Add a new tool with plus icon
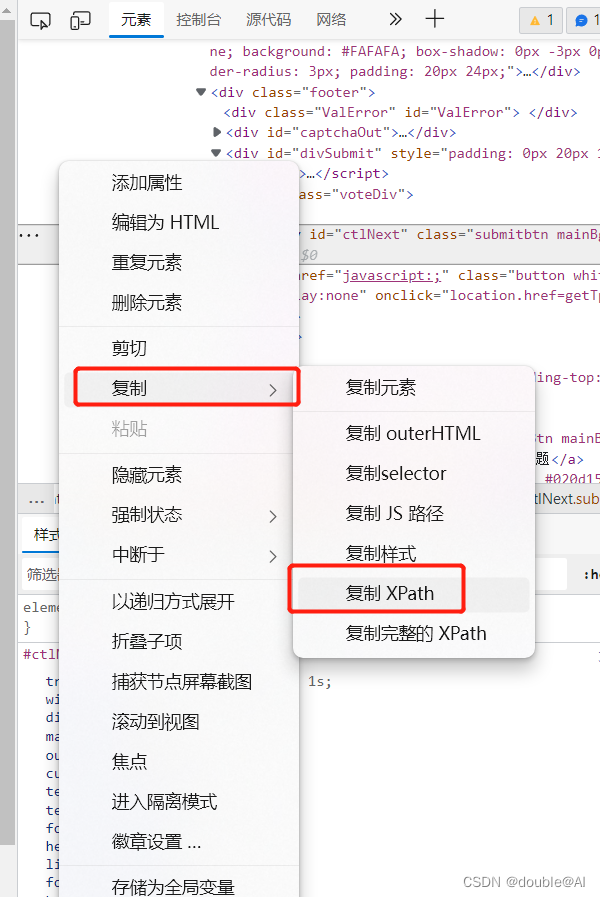Viewport: 600px width, 897px height. point(435,19)
